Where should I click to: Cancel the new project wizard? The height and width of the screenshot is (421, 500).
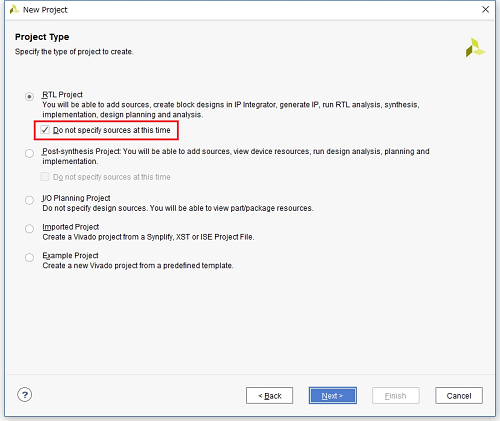459,396
